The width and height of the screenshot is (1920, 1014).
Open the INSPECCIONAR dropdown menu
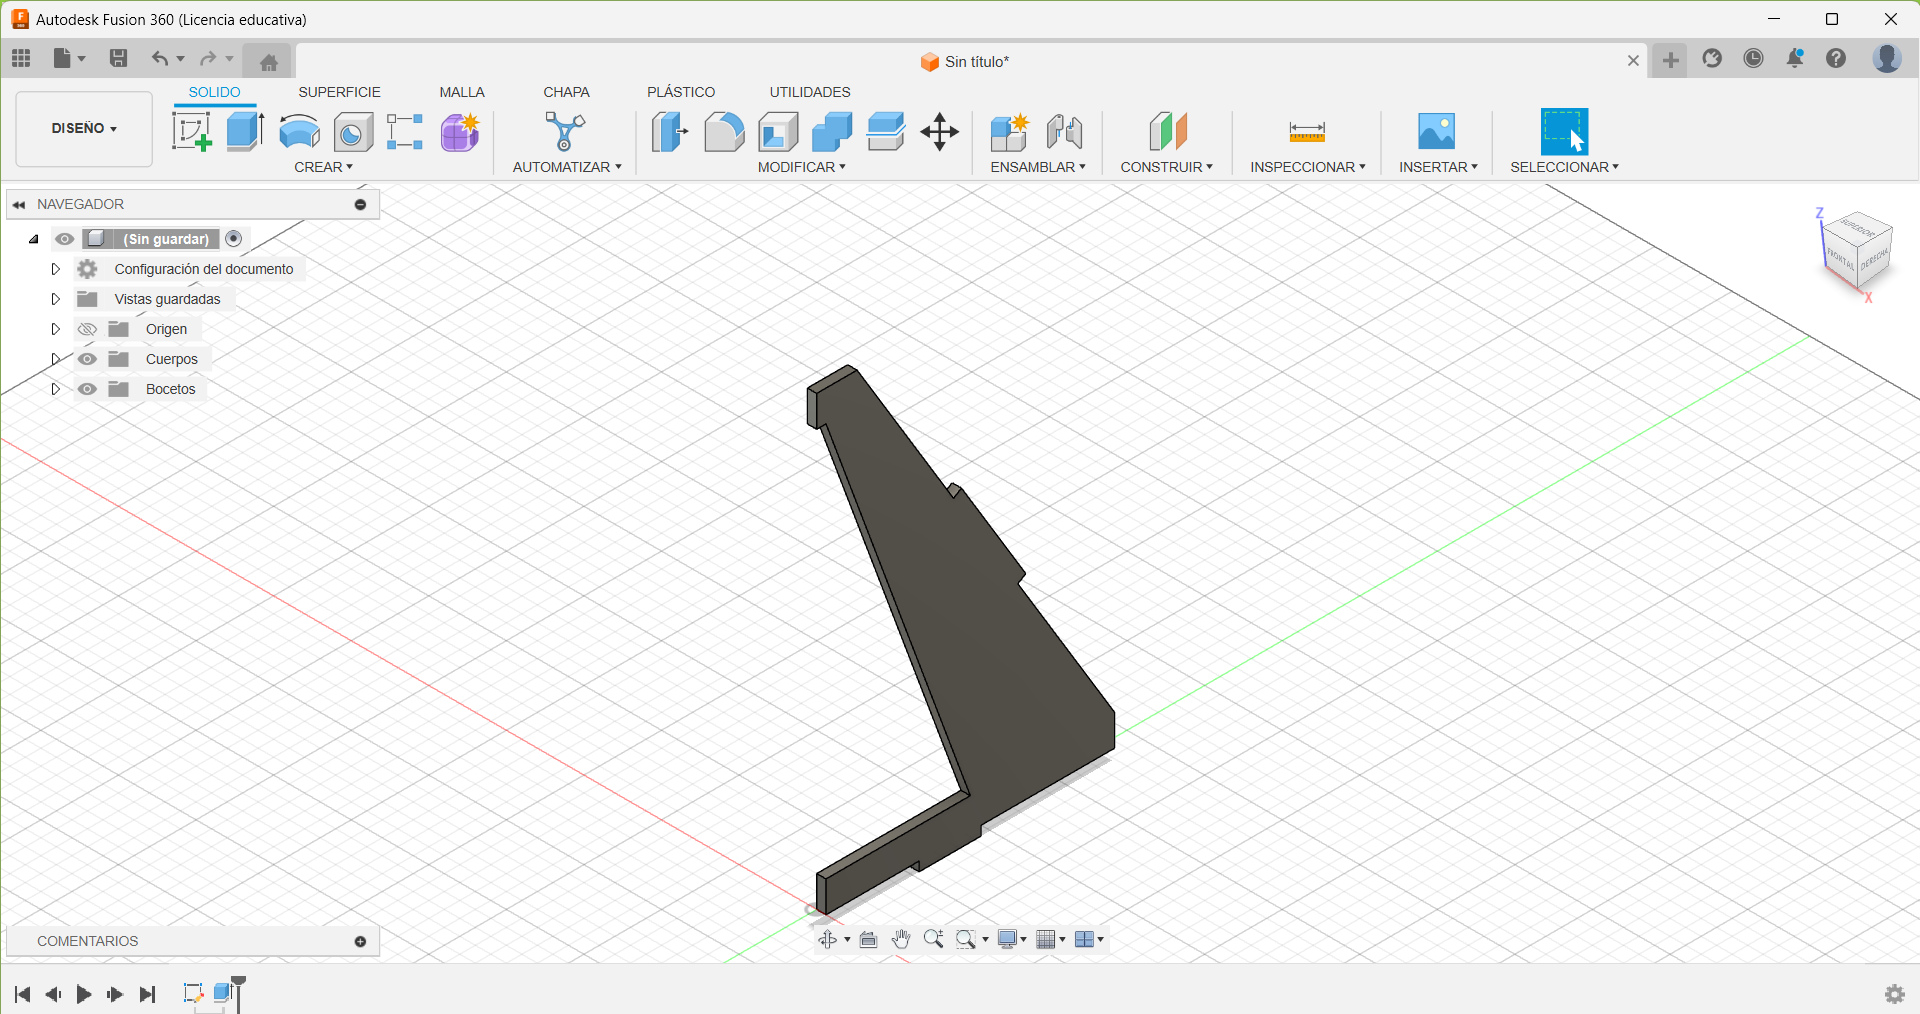(1307, 167)
